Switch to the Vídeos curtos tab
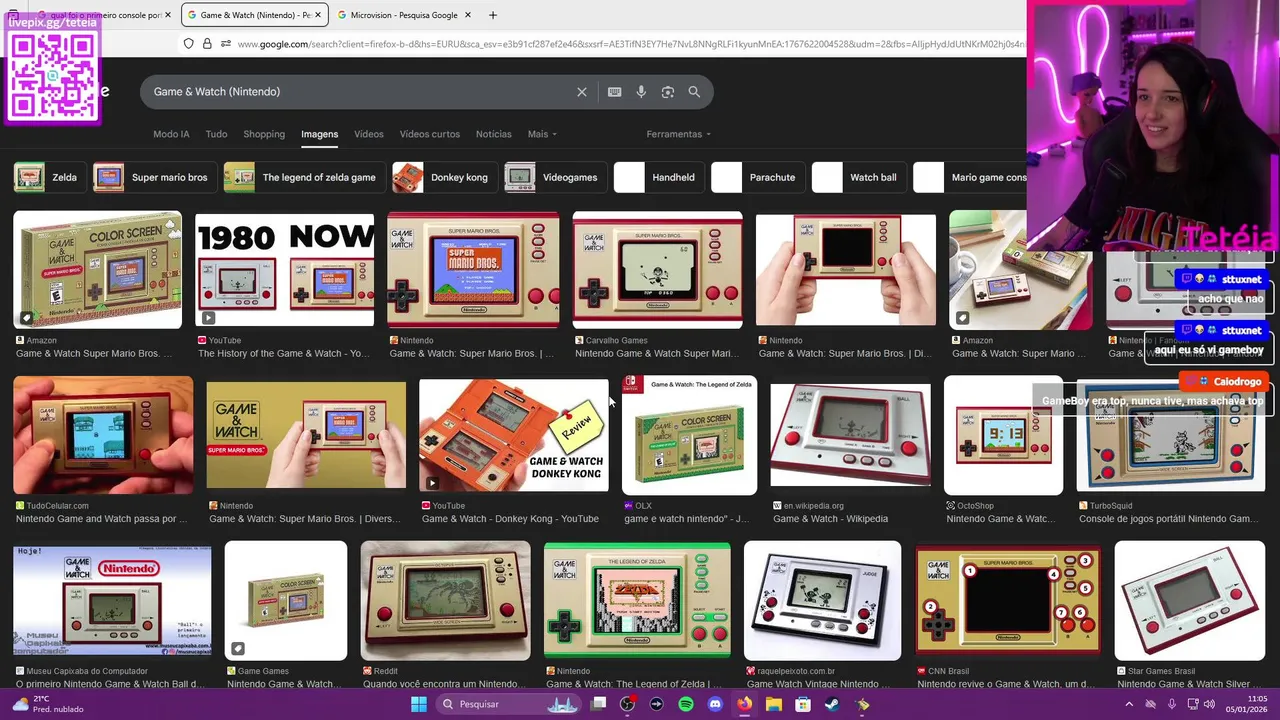 point(430,134)
